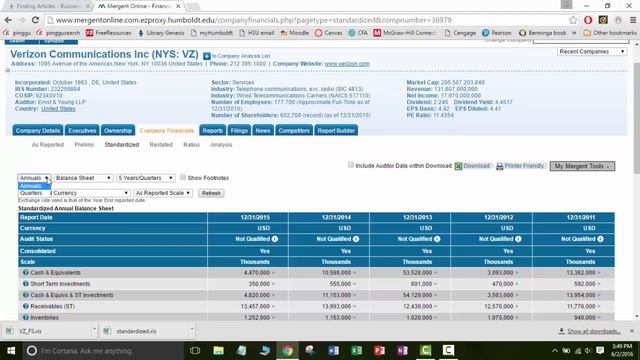640x360 pixels.
Task: Visit the www.verizon.com website link
Action: (347, 64)
